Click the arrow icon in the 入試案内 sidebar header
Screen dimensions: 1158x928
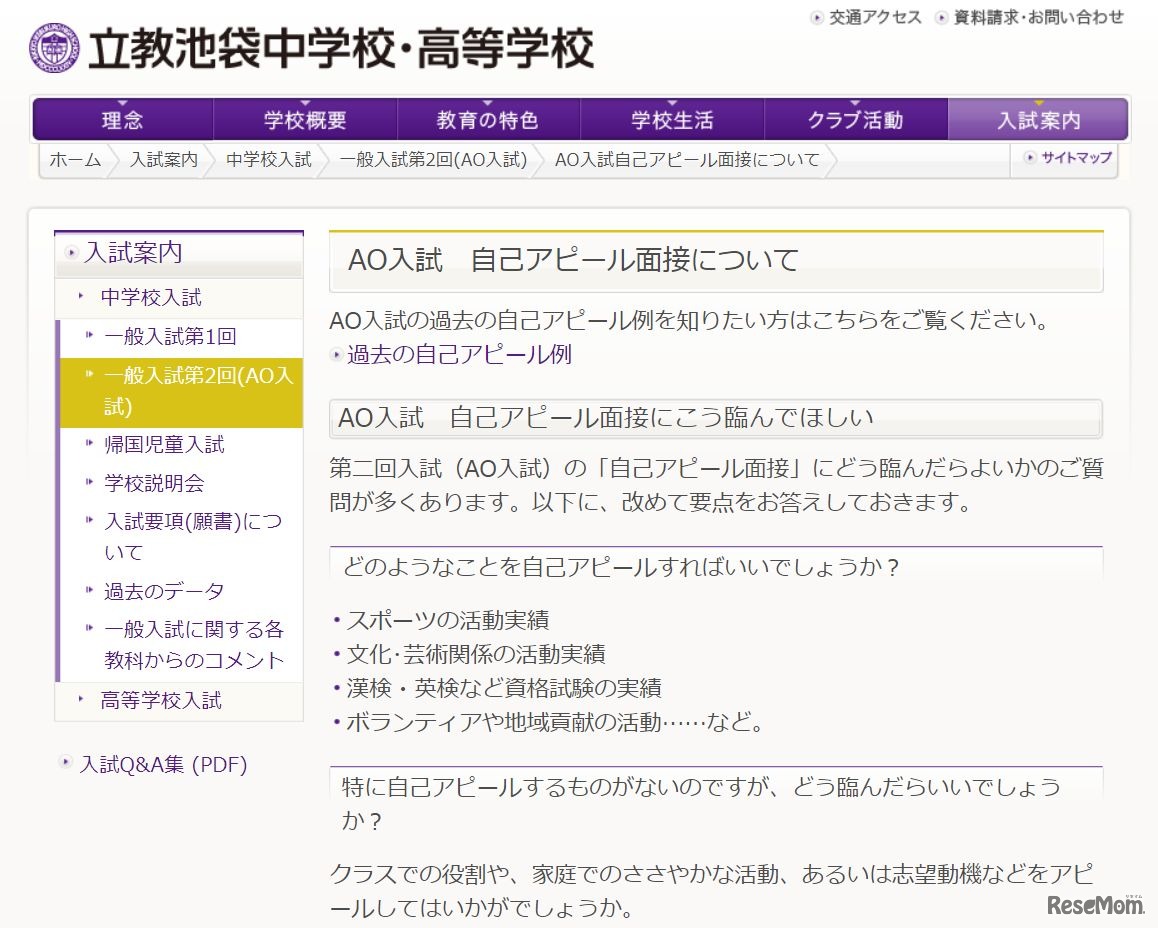coord(69,253)
